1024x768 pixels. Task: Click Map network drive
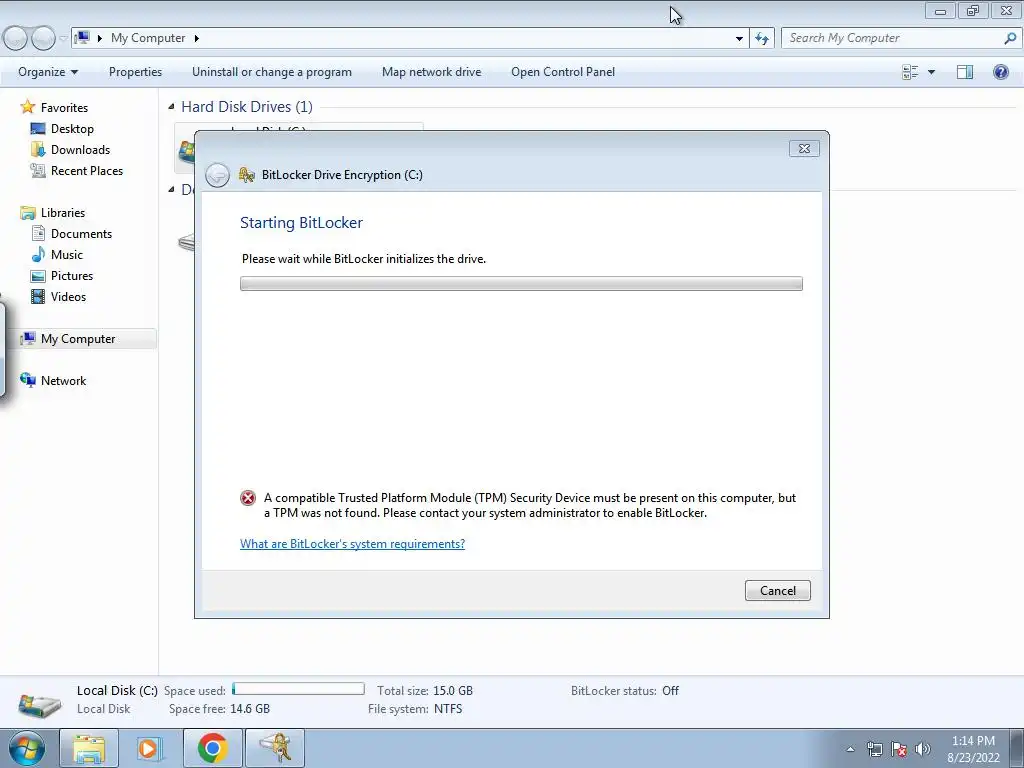click(431, 72)
